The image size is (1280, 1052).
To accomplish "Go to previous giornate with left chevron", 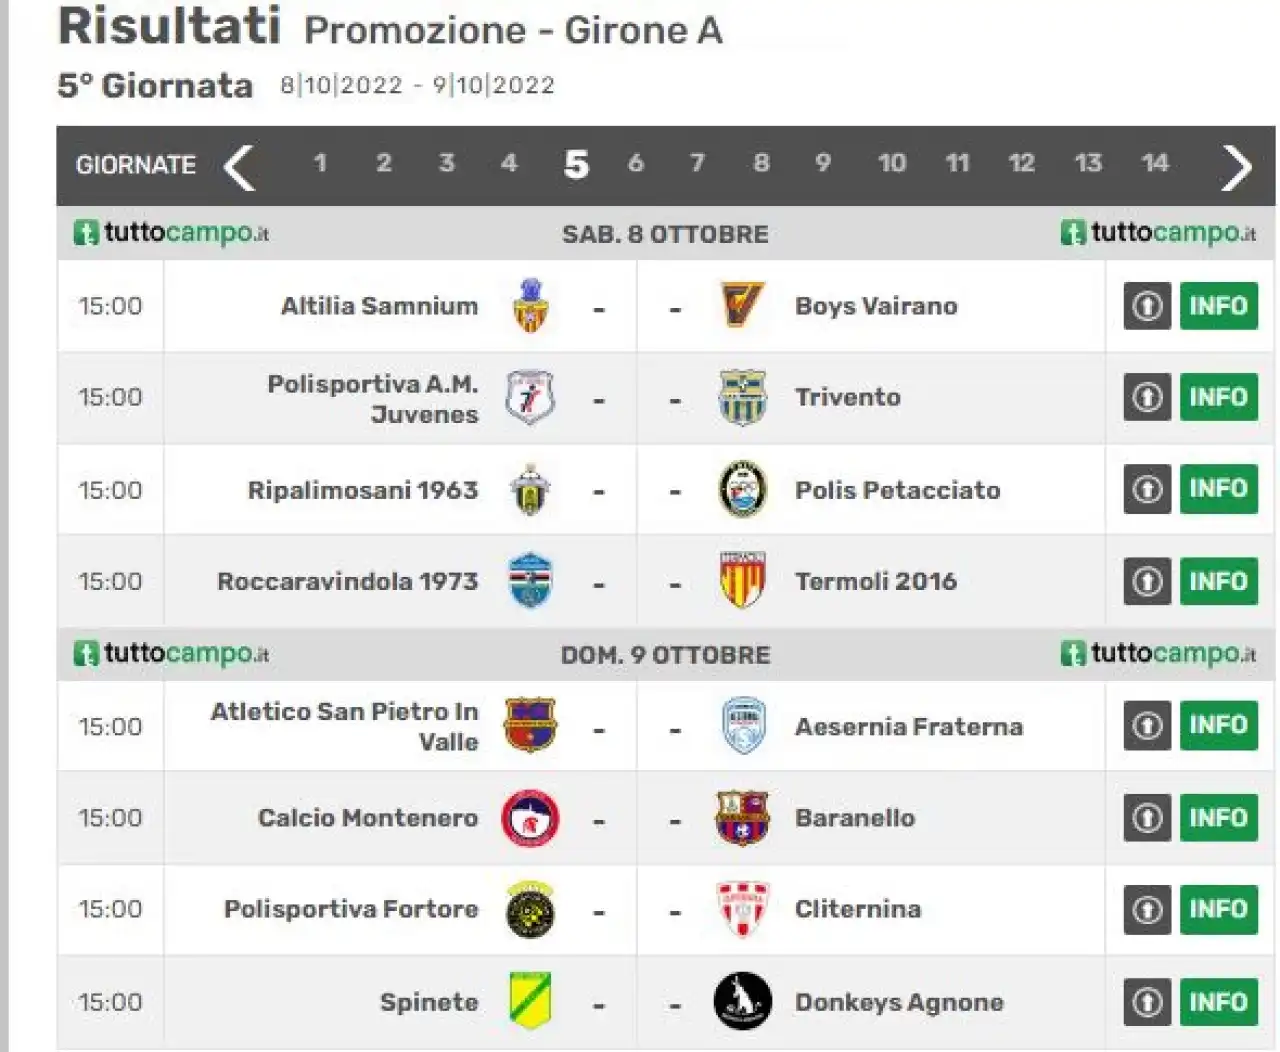I will pos(239,166).
